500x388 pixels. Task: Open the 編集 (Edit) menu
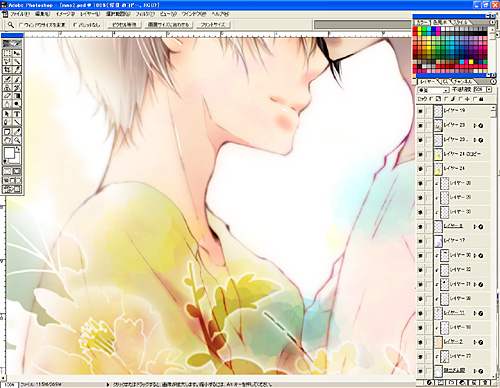point(42,14)
